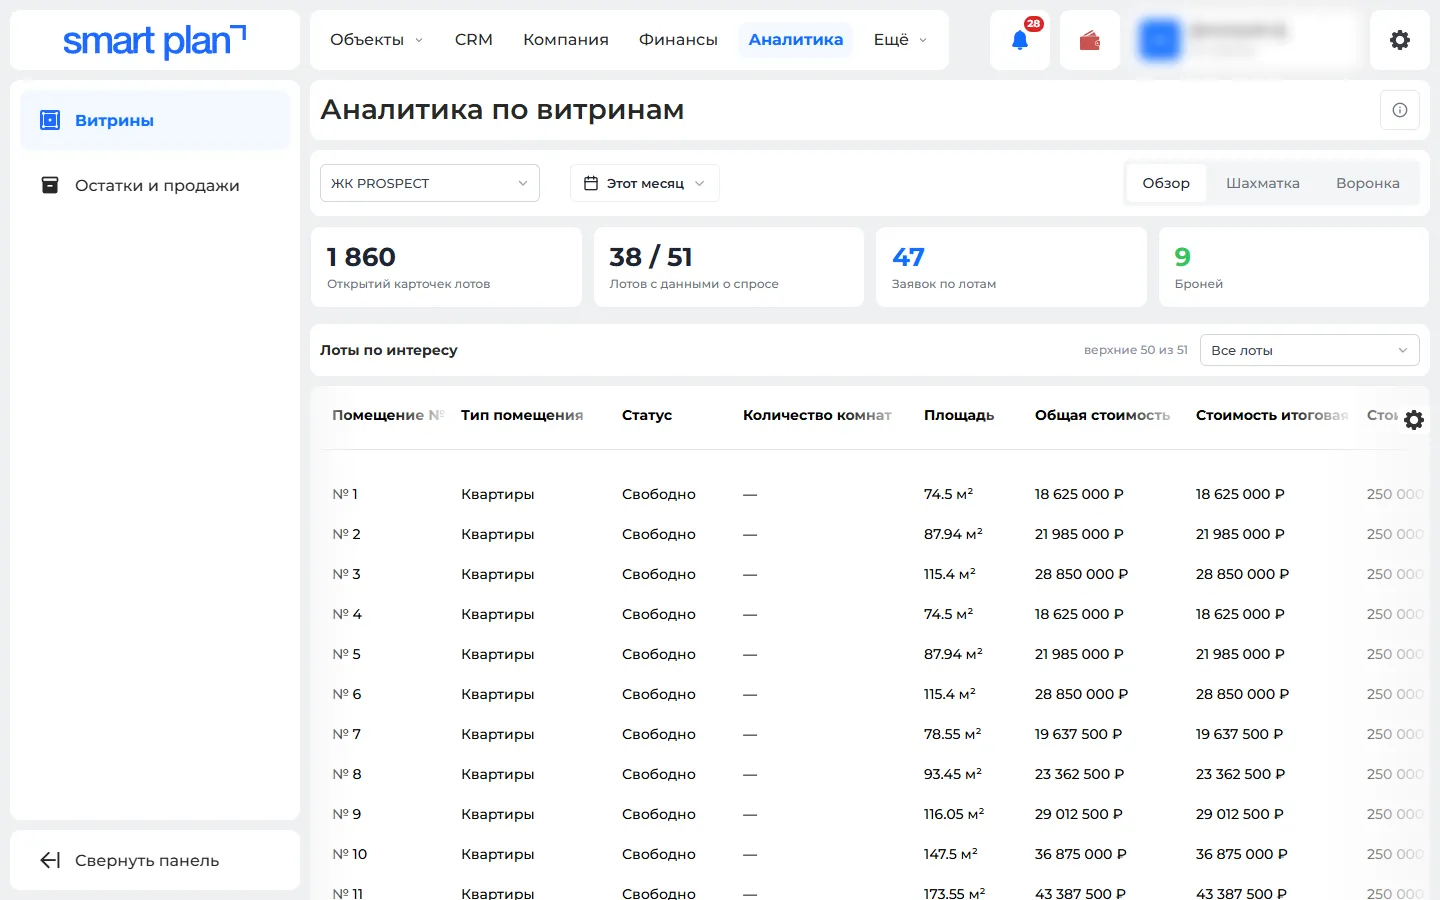This screenshot has height=900, width=1440.
Task: Click total cost 19 637 500 ₽ cell
Action: point(1079,734)
